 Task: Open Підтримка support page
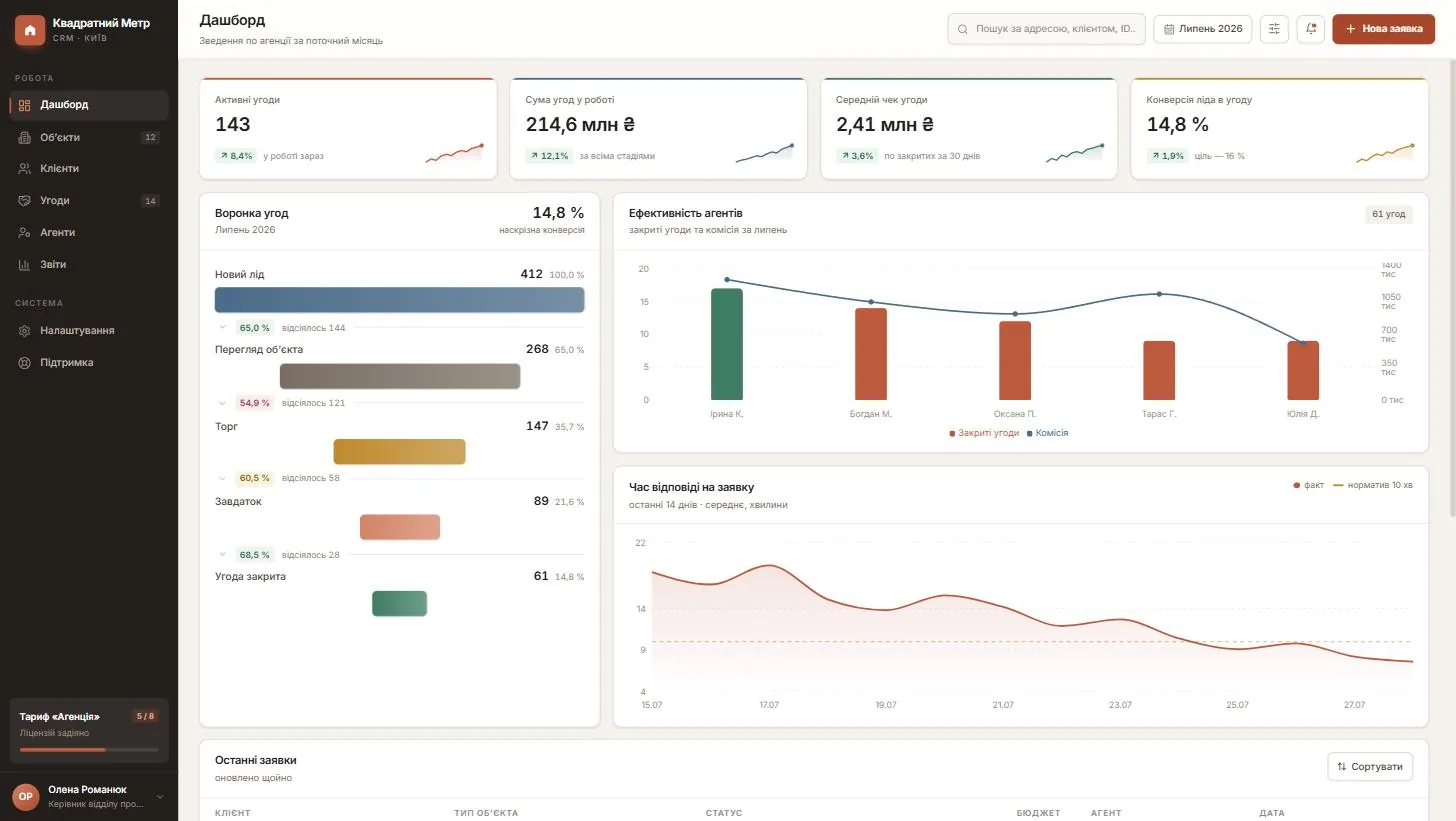(x=89, y=363)
